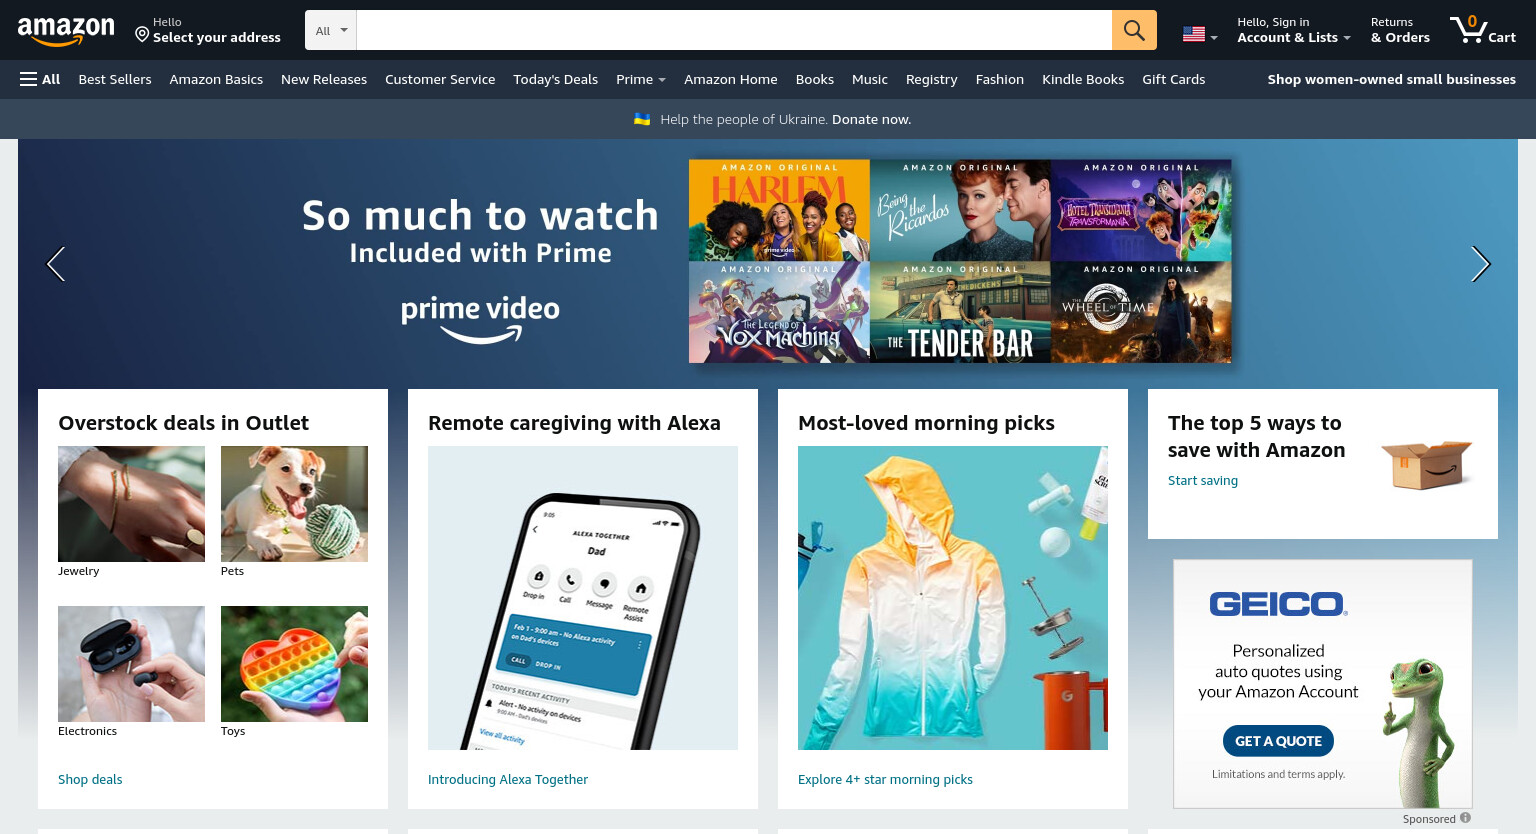Click the Toys pop-it image
1536x834 pixels.
pos(294,664)
